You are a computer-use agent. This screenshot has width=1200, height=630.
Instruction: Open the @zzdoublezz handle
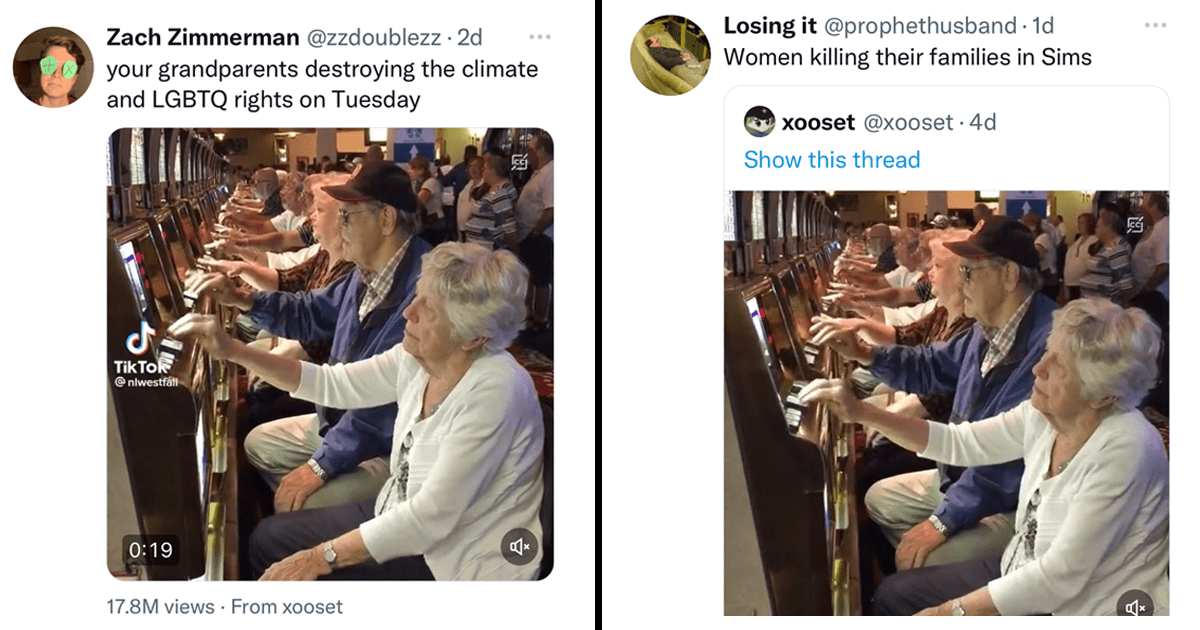coord(373,37)
